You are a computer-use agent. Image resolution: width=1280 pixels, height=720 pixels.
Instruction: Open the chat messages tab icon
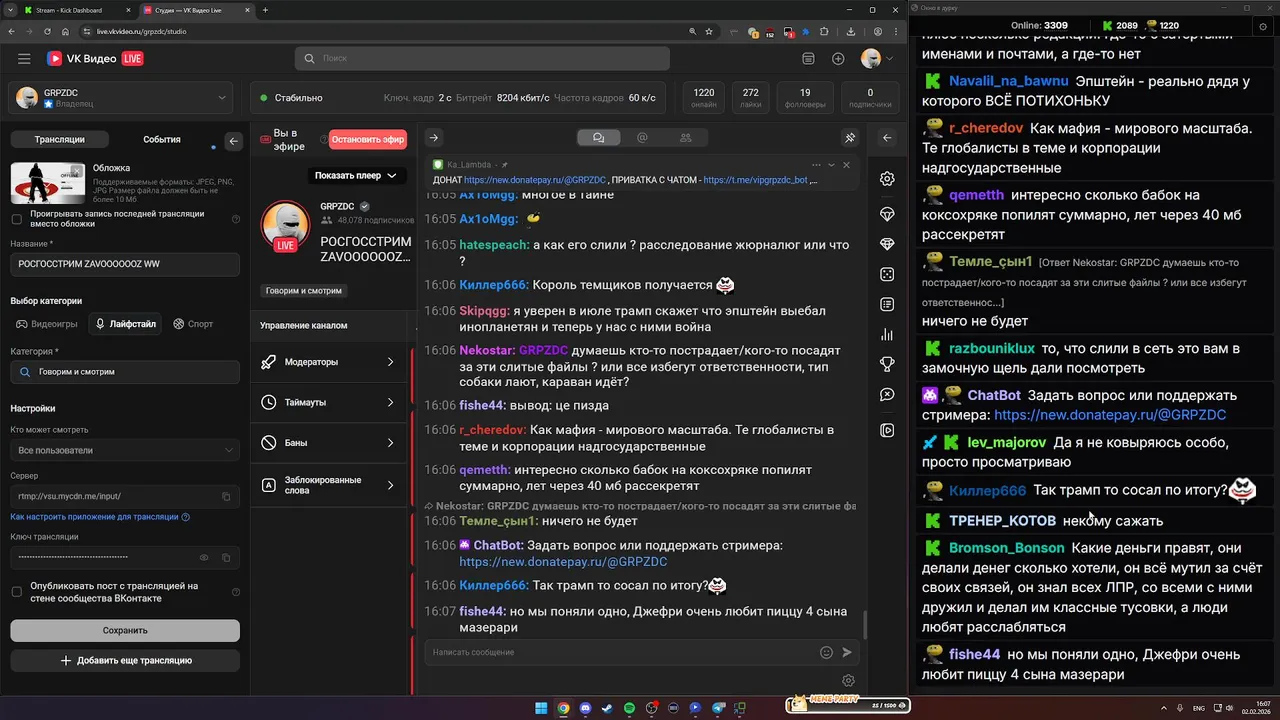pos(599,138)
